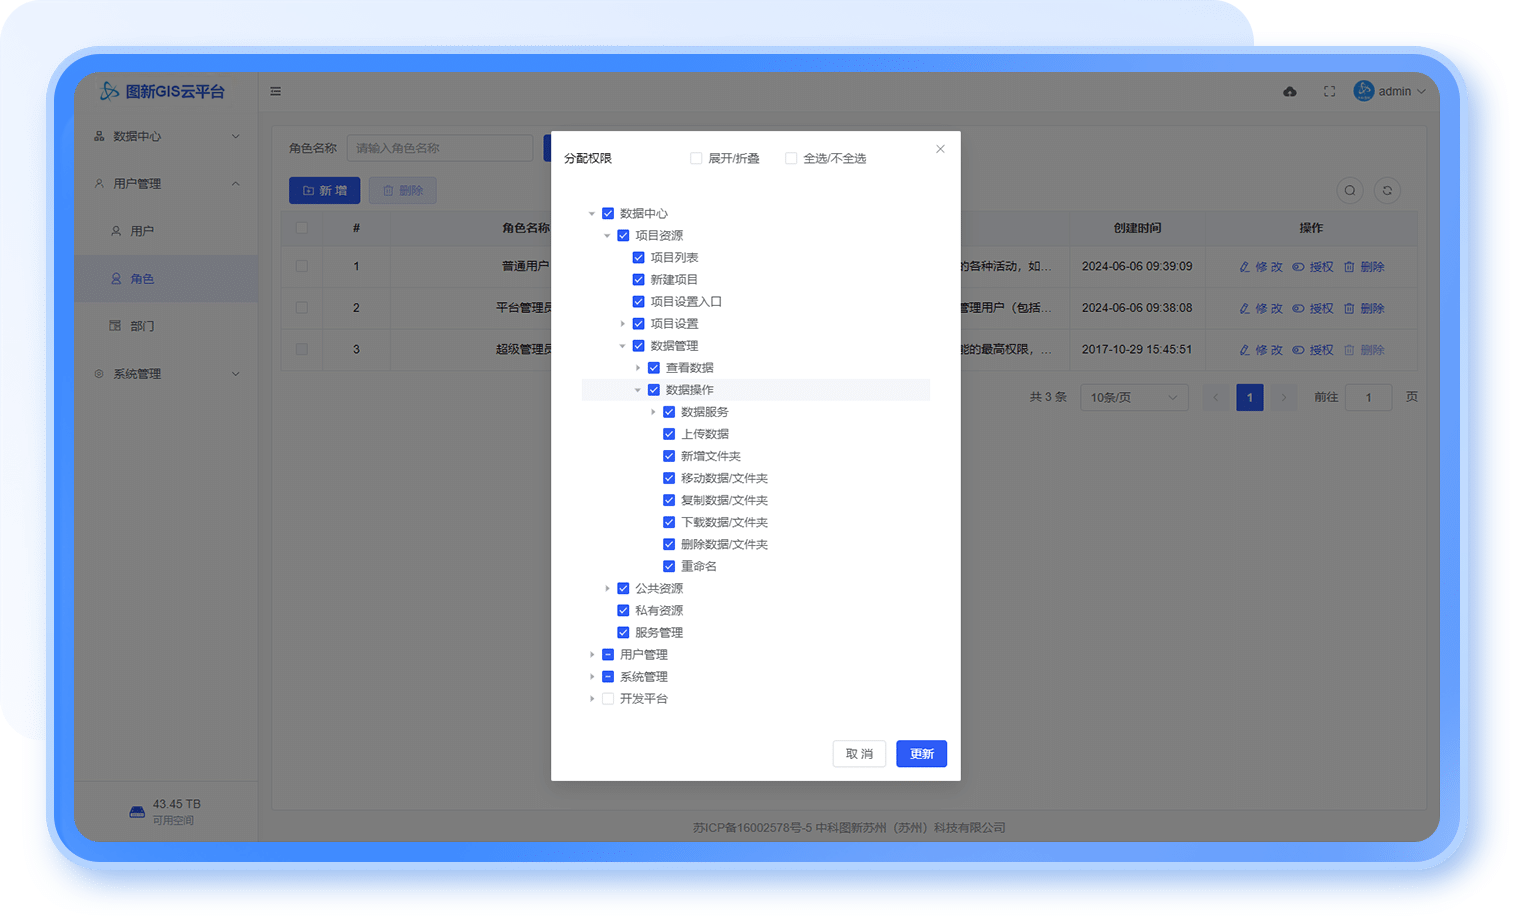Click the 更新 button
This screenshot has width=1516, height=920.
(921, 754)
